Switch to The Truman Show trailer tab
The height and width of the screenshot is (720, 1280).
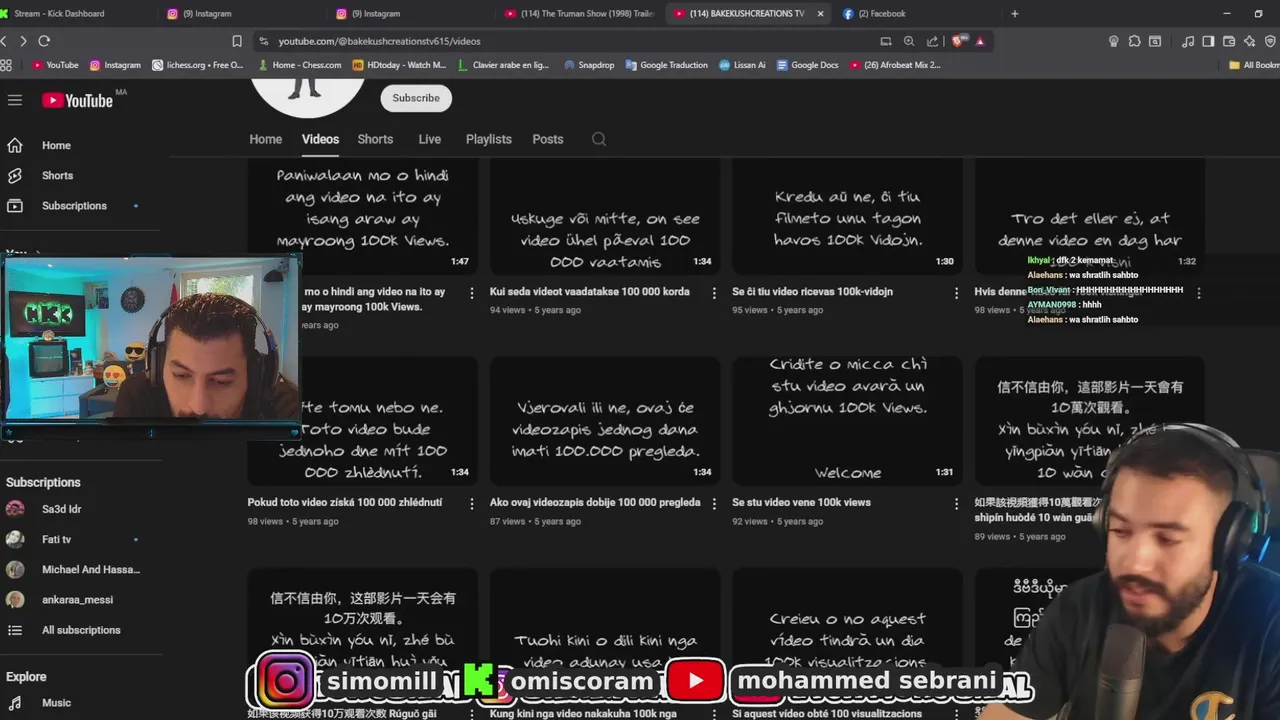(x=580, y=14)
